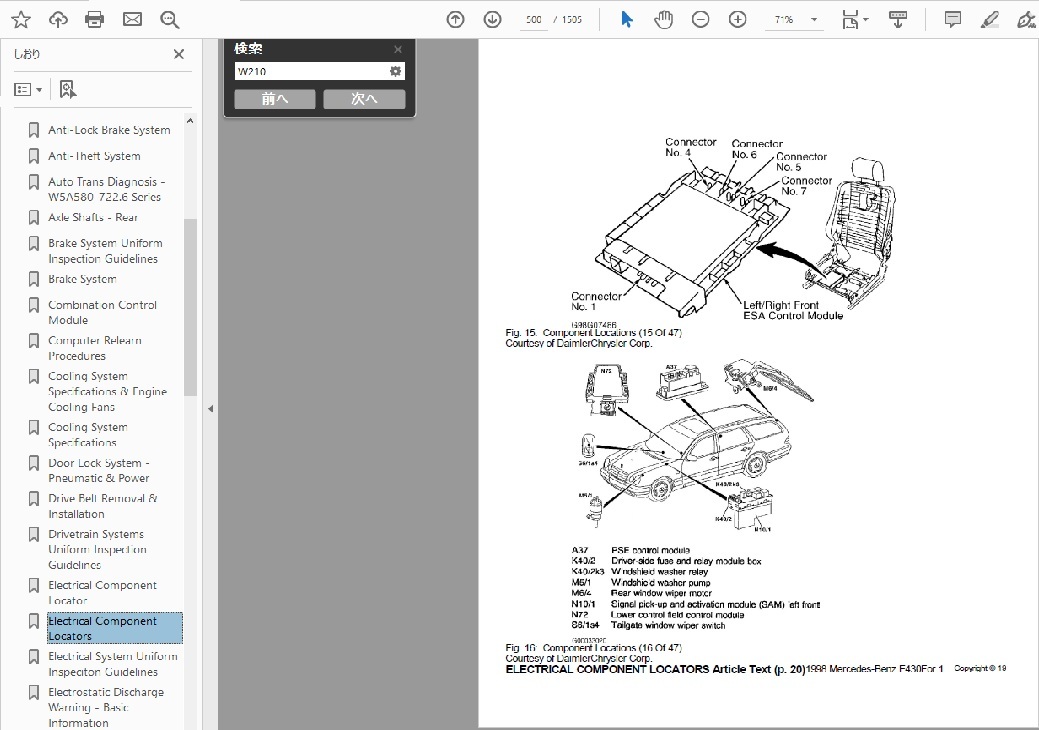Select Combination Control Module bookmark
1039x730 pixels.
[102, 312]
